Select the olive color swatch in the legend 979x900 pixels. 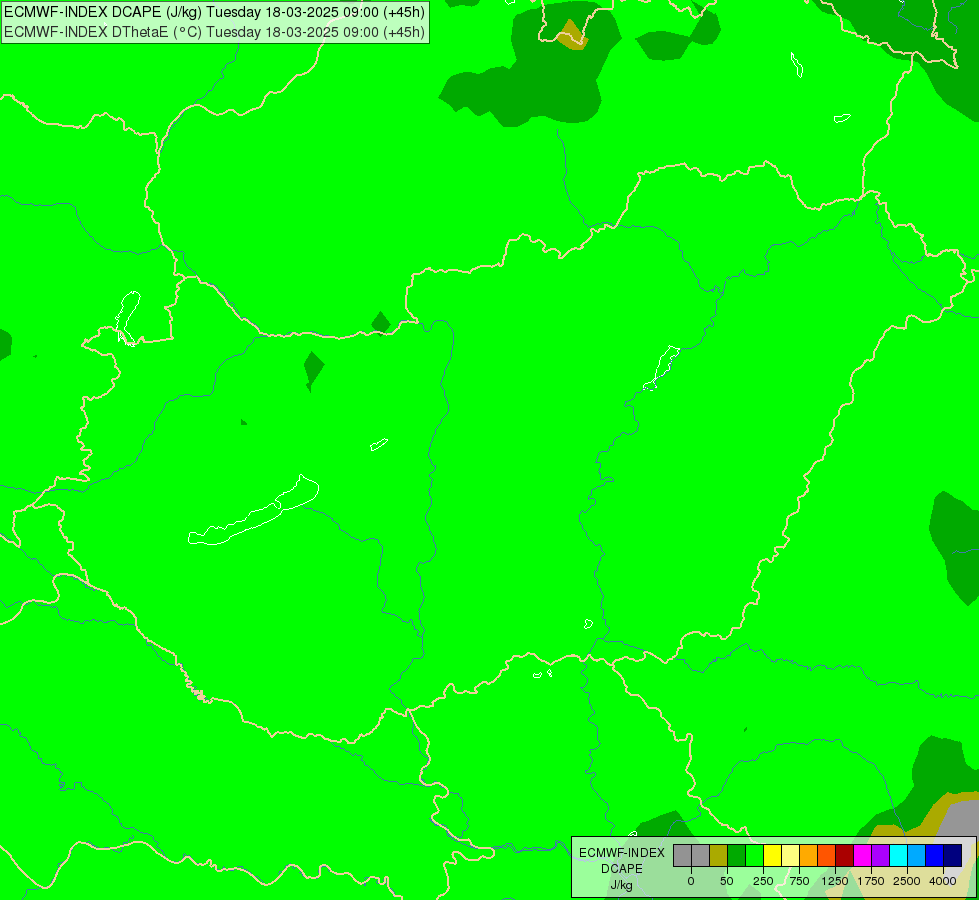click(718, 855)
